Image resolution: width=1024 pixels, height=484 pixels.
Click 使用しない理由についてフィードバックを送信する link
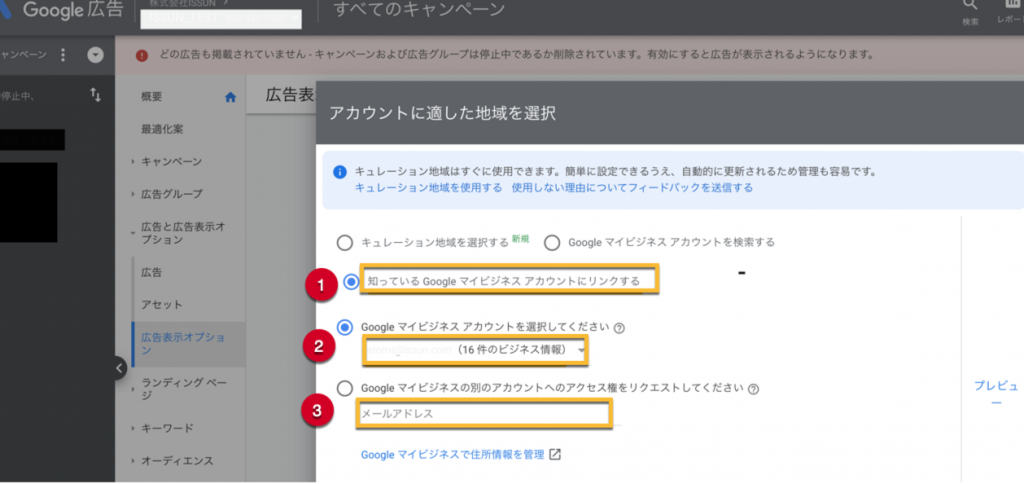point(632,187)
